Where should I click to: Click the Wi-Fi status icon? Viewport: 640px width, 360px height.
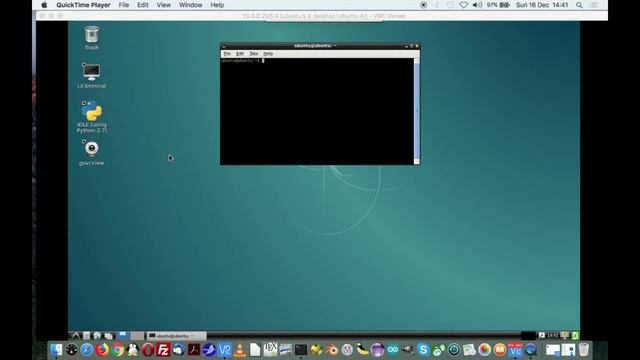pyautogui.click(x=463, y=5)
